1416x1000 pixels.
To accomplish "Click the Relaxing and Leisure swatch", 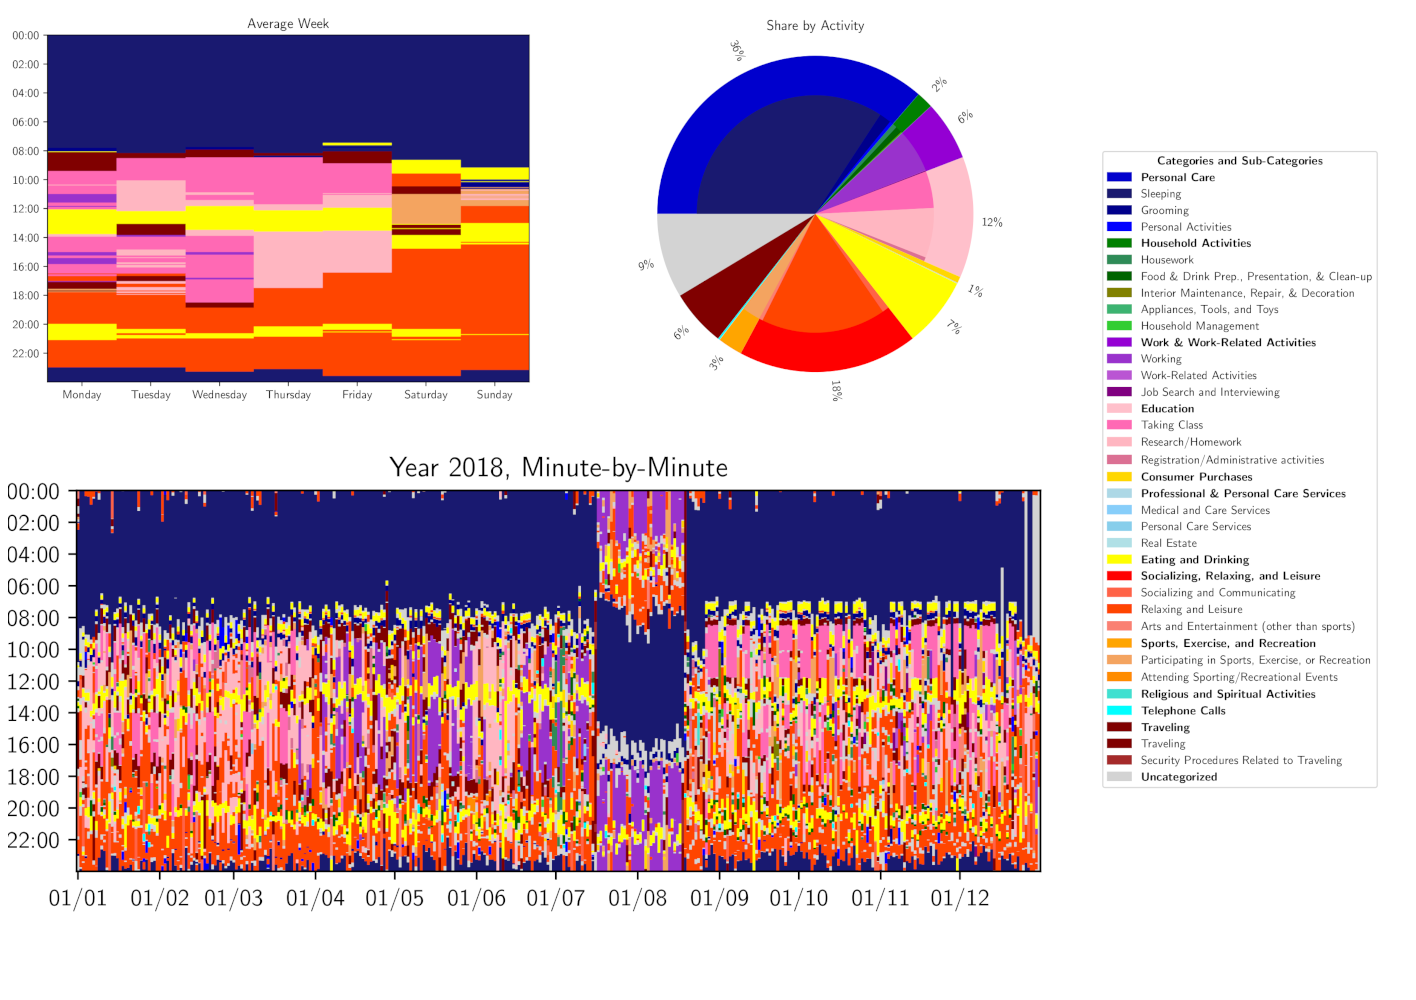I will point(1119,609).
